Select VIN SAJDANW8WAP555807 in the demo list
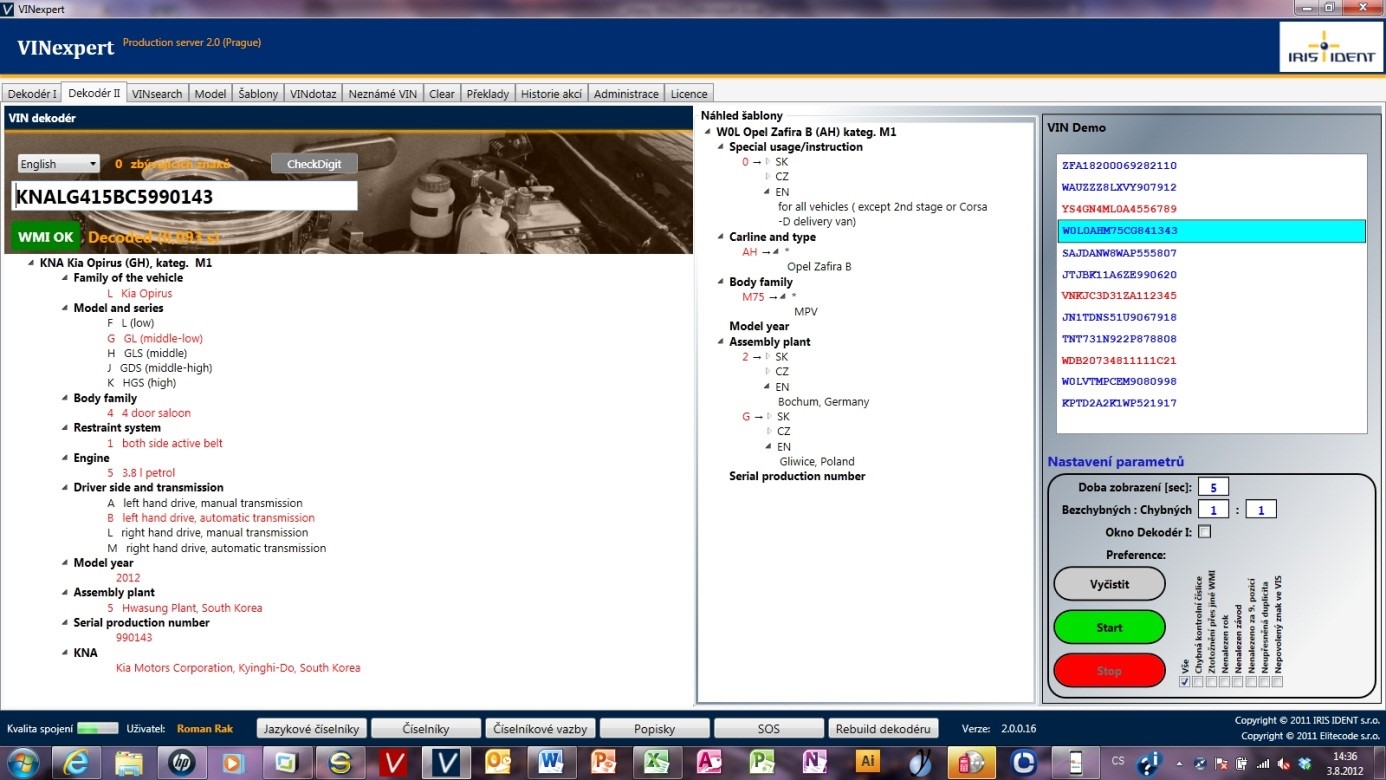The height and width of the screenshot is (780, 1386). pyautogui.click(x=1212, y=253)
